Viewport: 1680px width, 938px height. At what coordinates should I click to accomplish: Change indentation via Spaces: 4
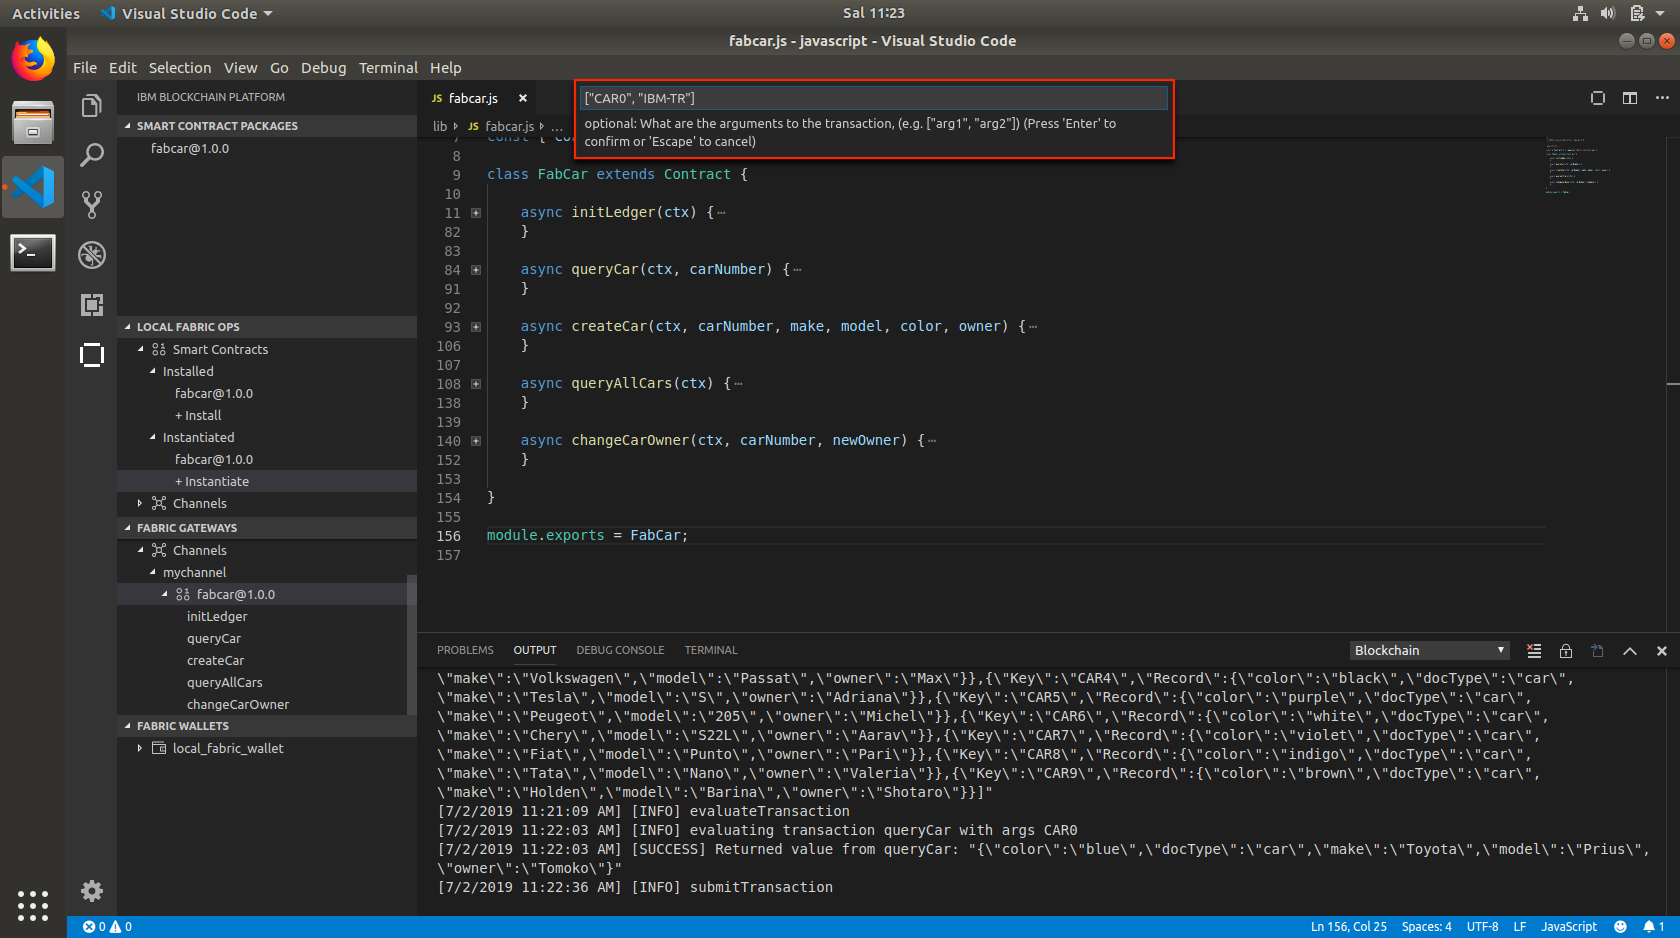[1426, 927]
